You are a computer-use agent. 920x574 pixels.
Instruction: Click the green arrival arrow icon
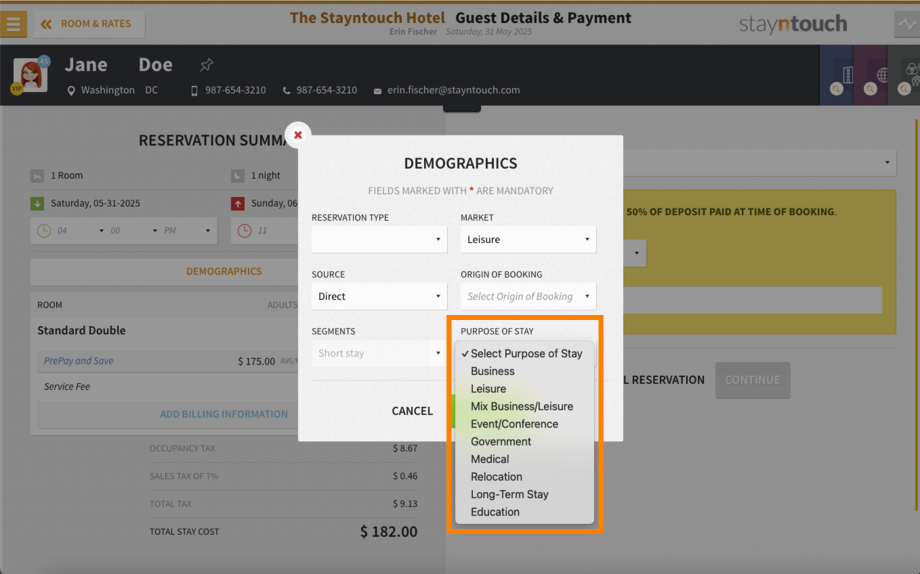tap(37, 204)
